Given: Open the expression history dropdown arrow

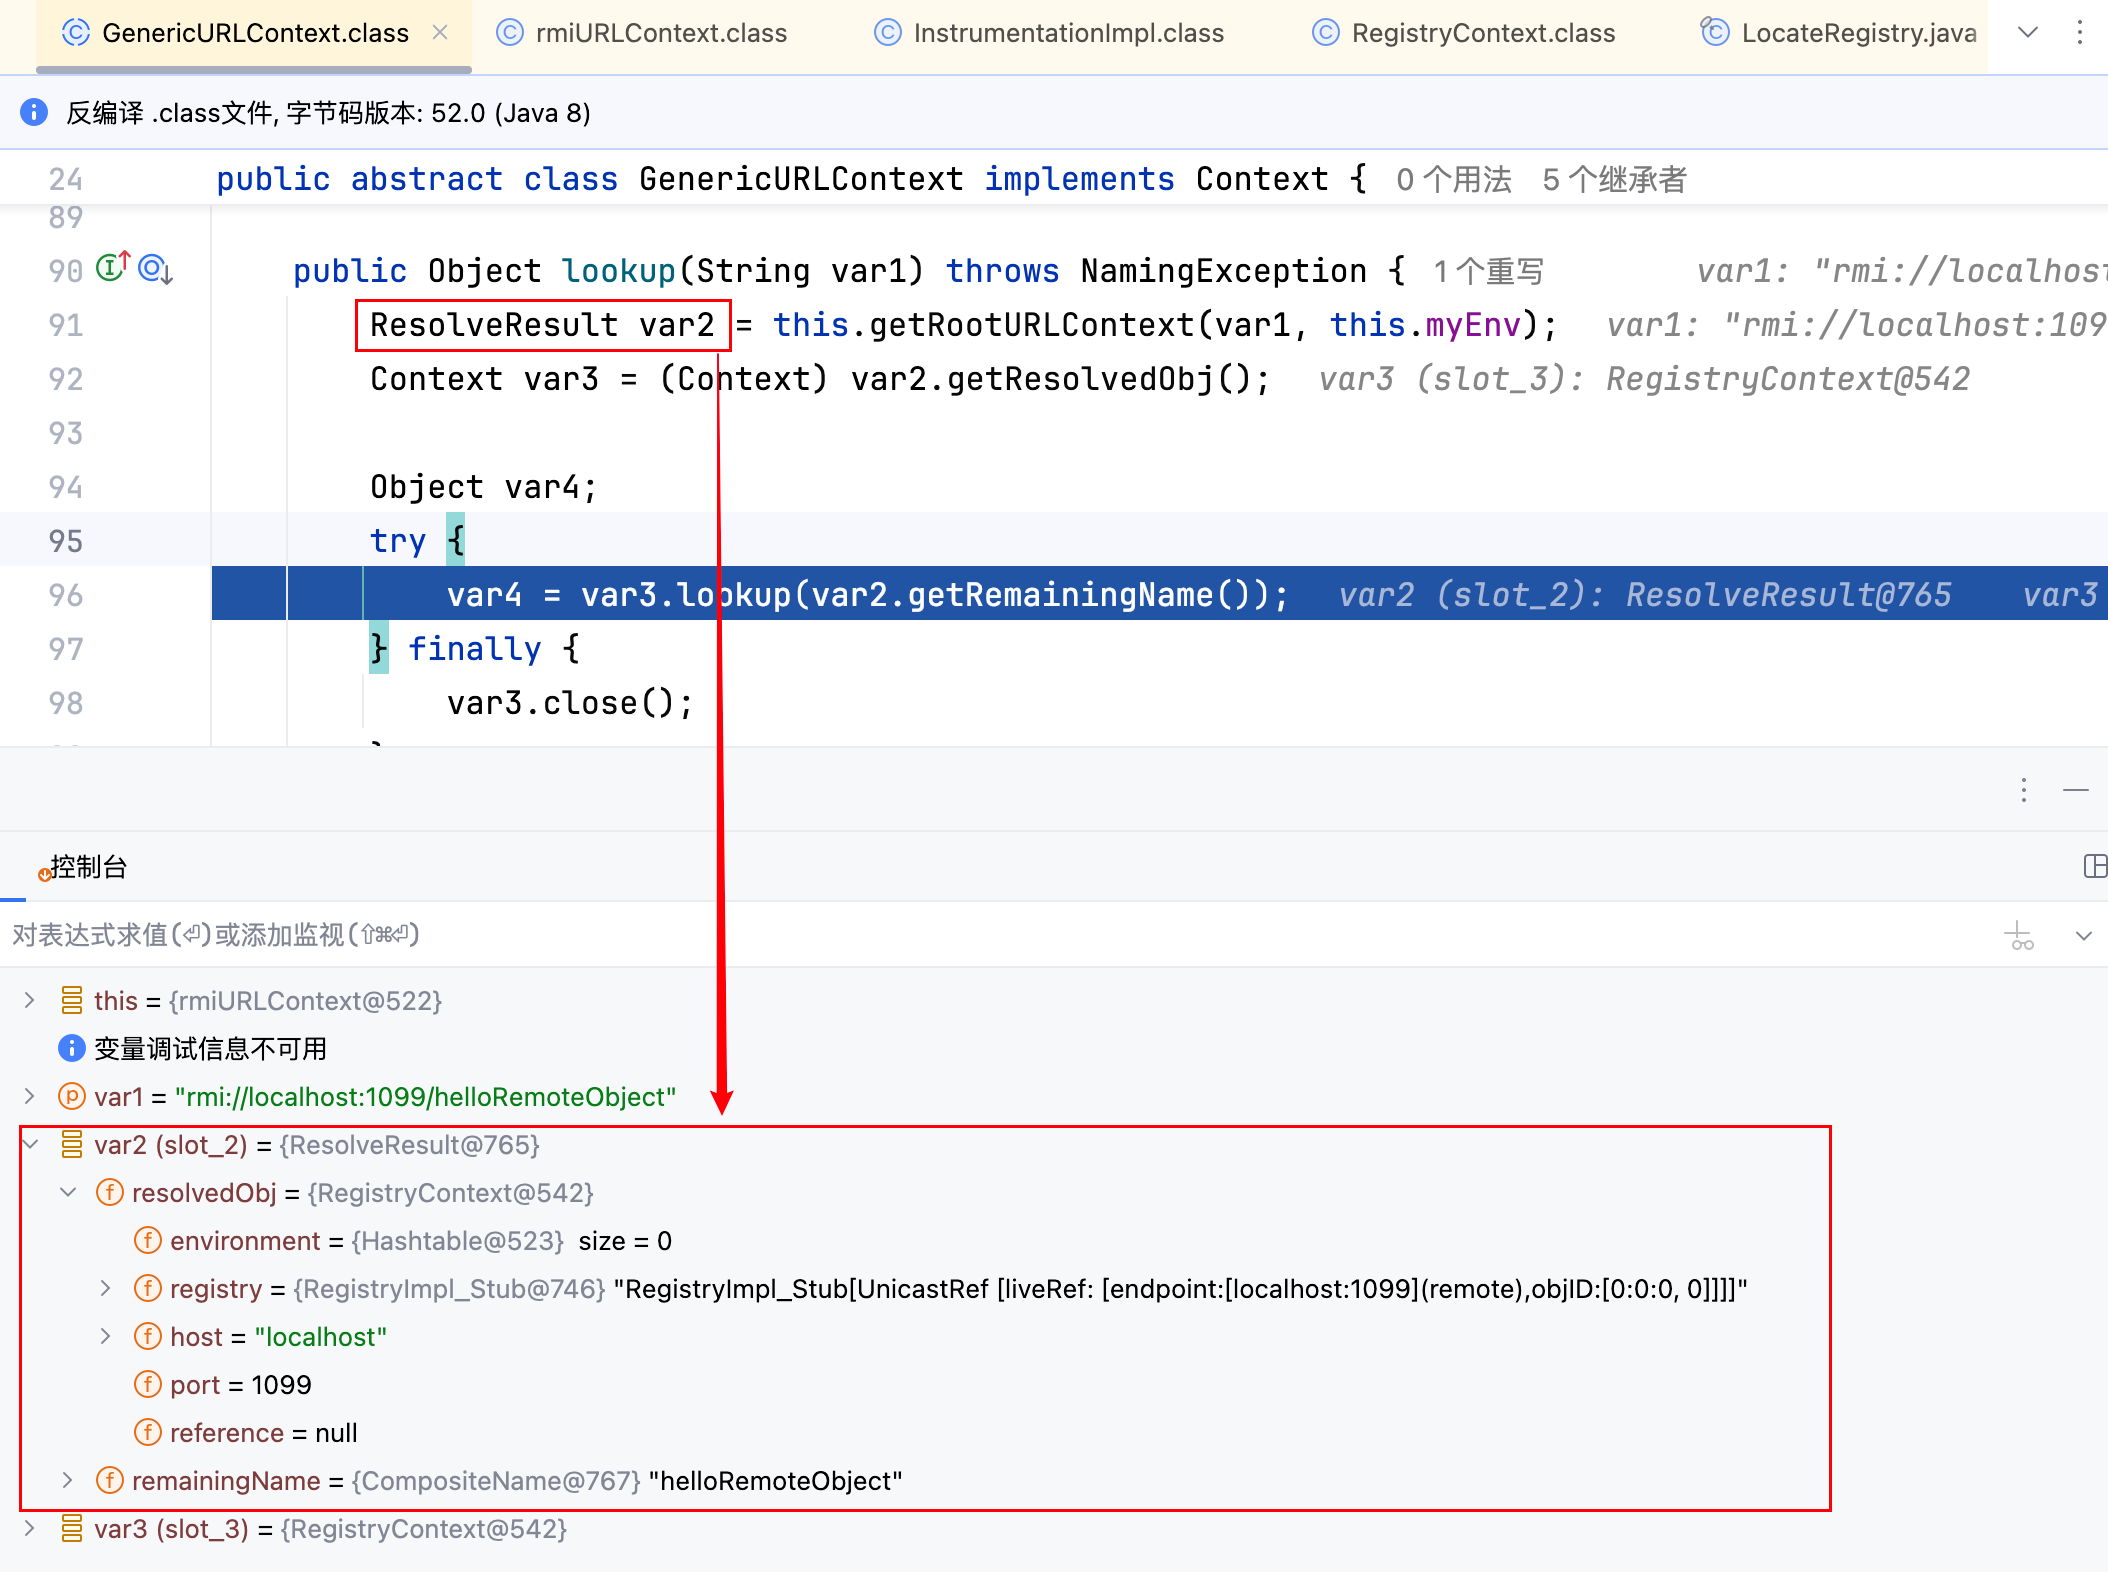Looking at the screenshot, I should pos(2083,936).
